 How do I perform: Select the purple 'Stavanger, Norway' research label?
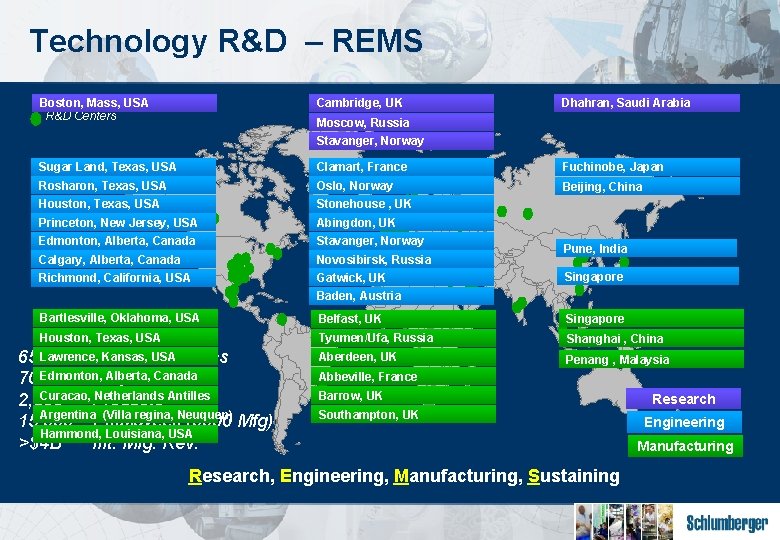pyautogui.click(x=401, y=141)
